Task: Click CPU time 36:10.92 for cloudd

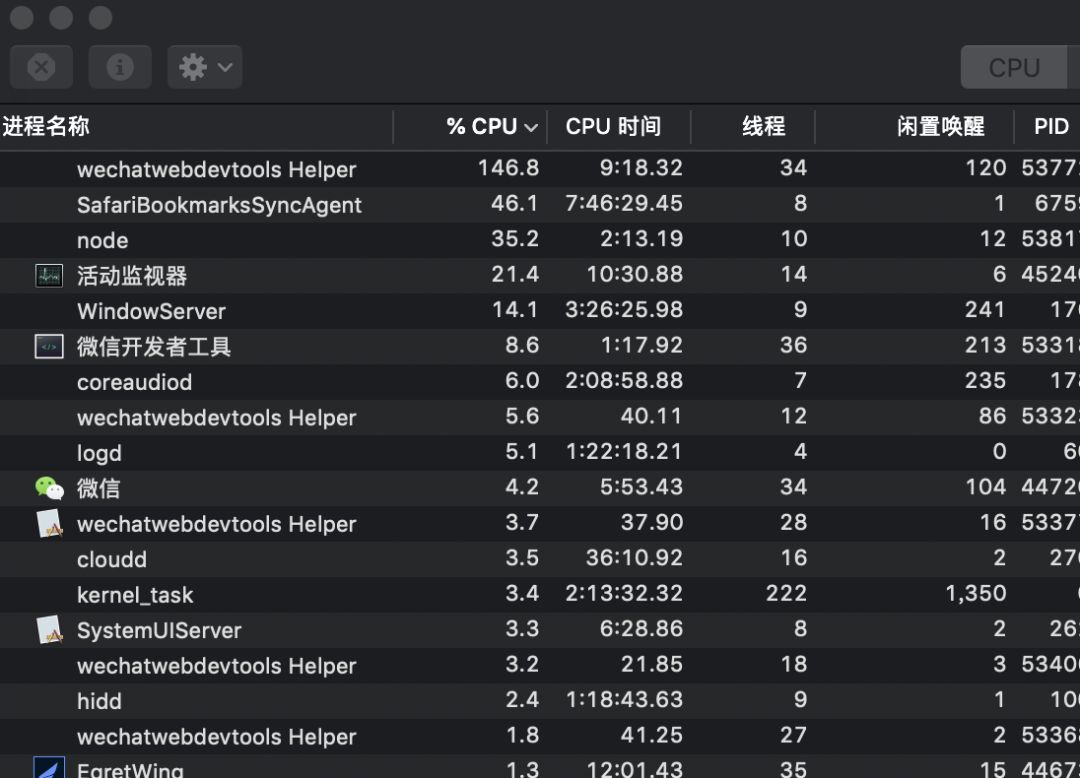Action: pyautogui.click(x=634, y=558)
